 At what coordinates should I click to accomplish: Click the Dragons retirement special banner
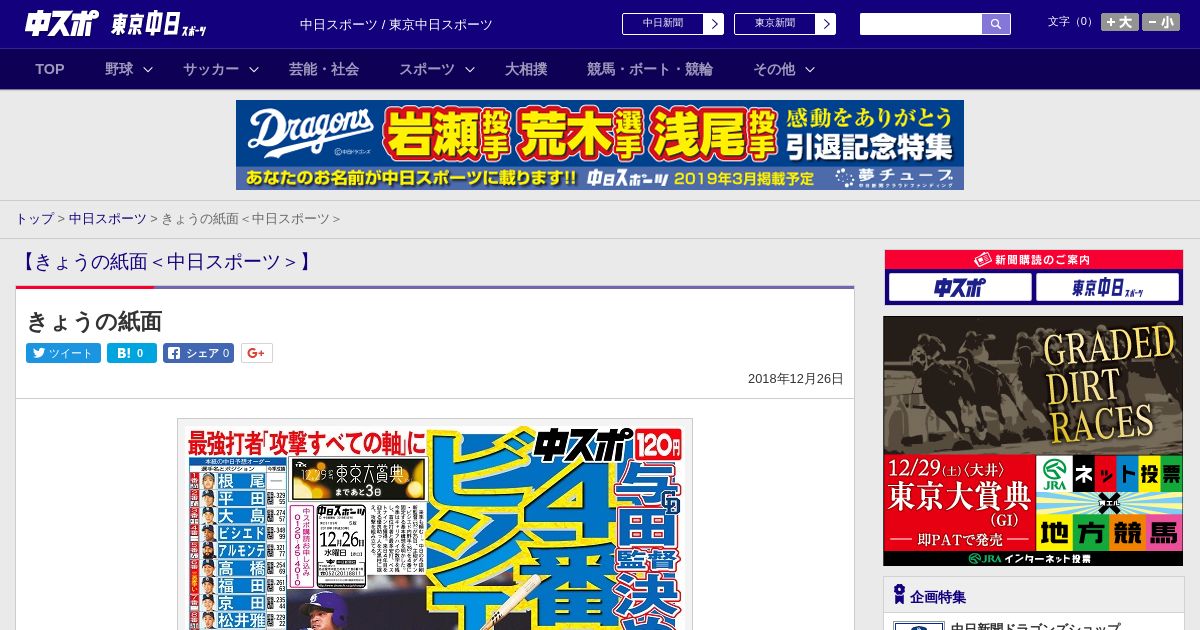[x=600, y=145]
